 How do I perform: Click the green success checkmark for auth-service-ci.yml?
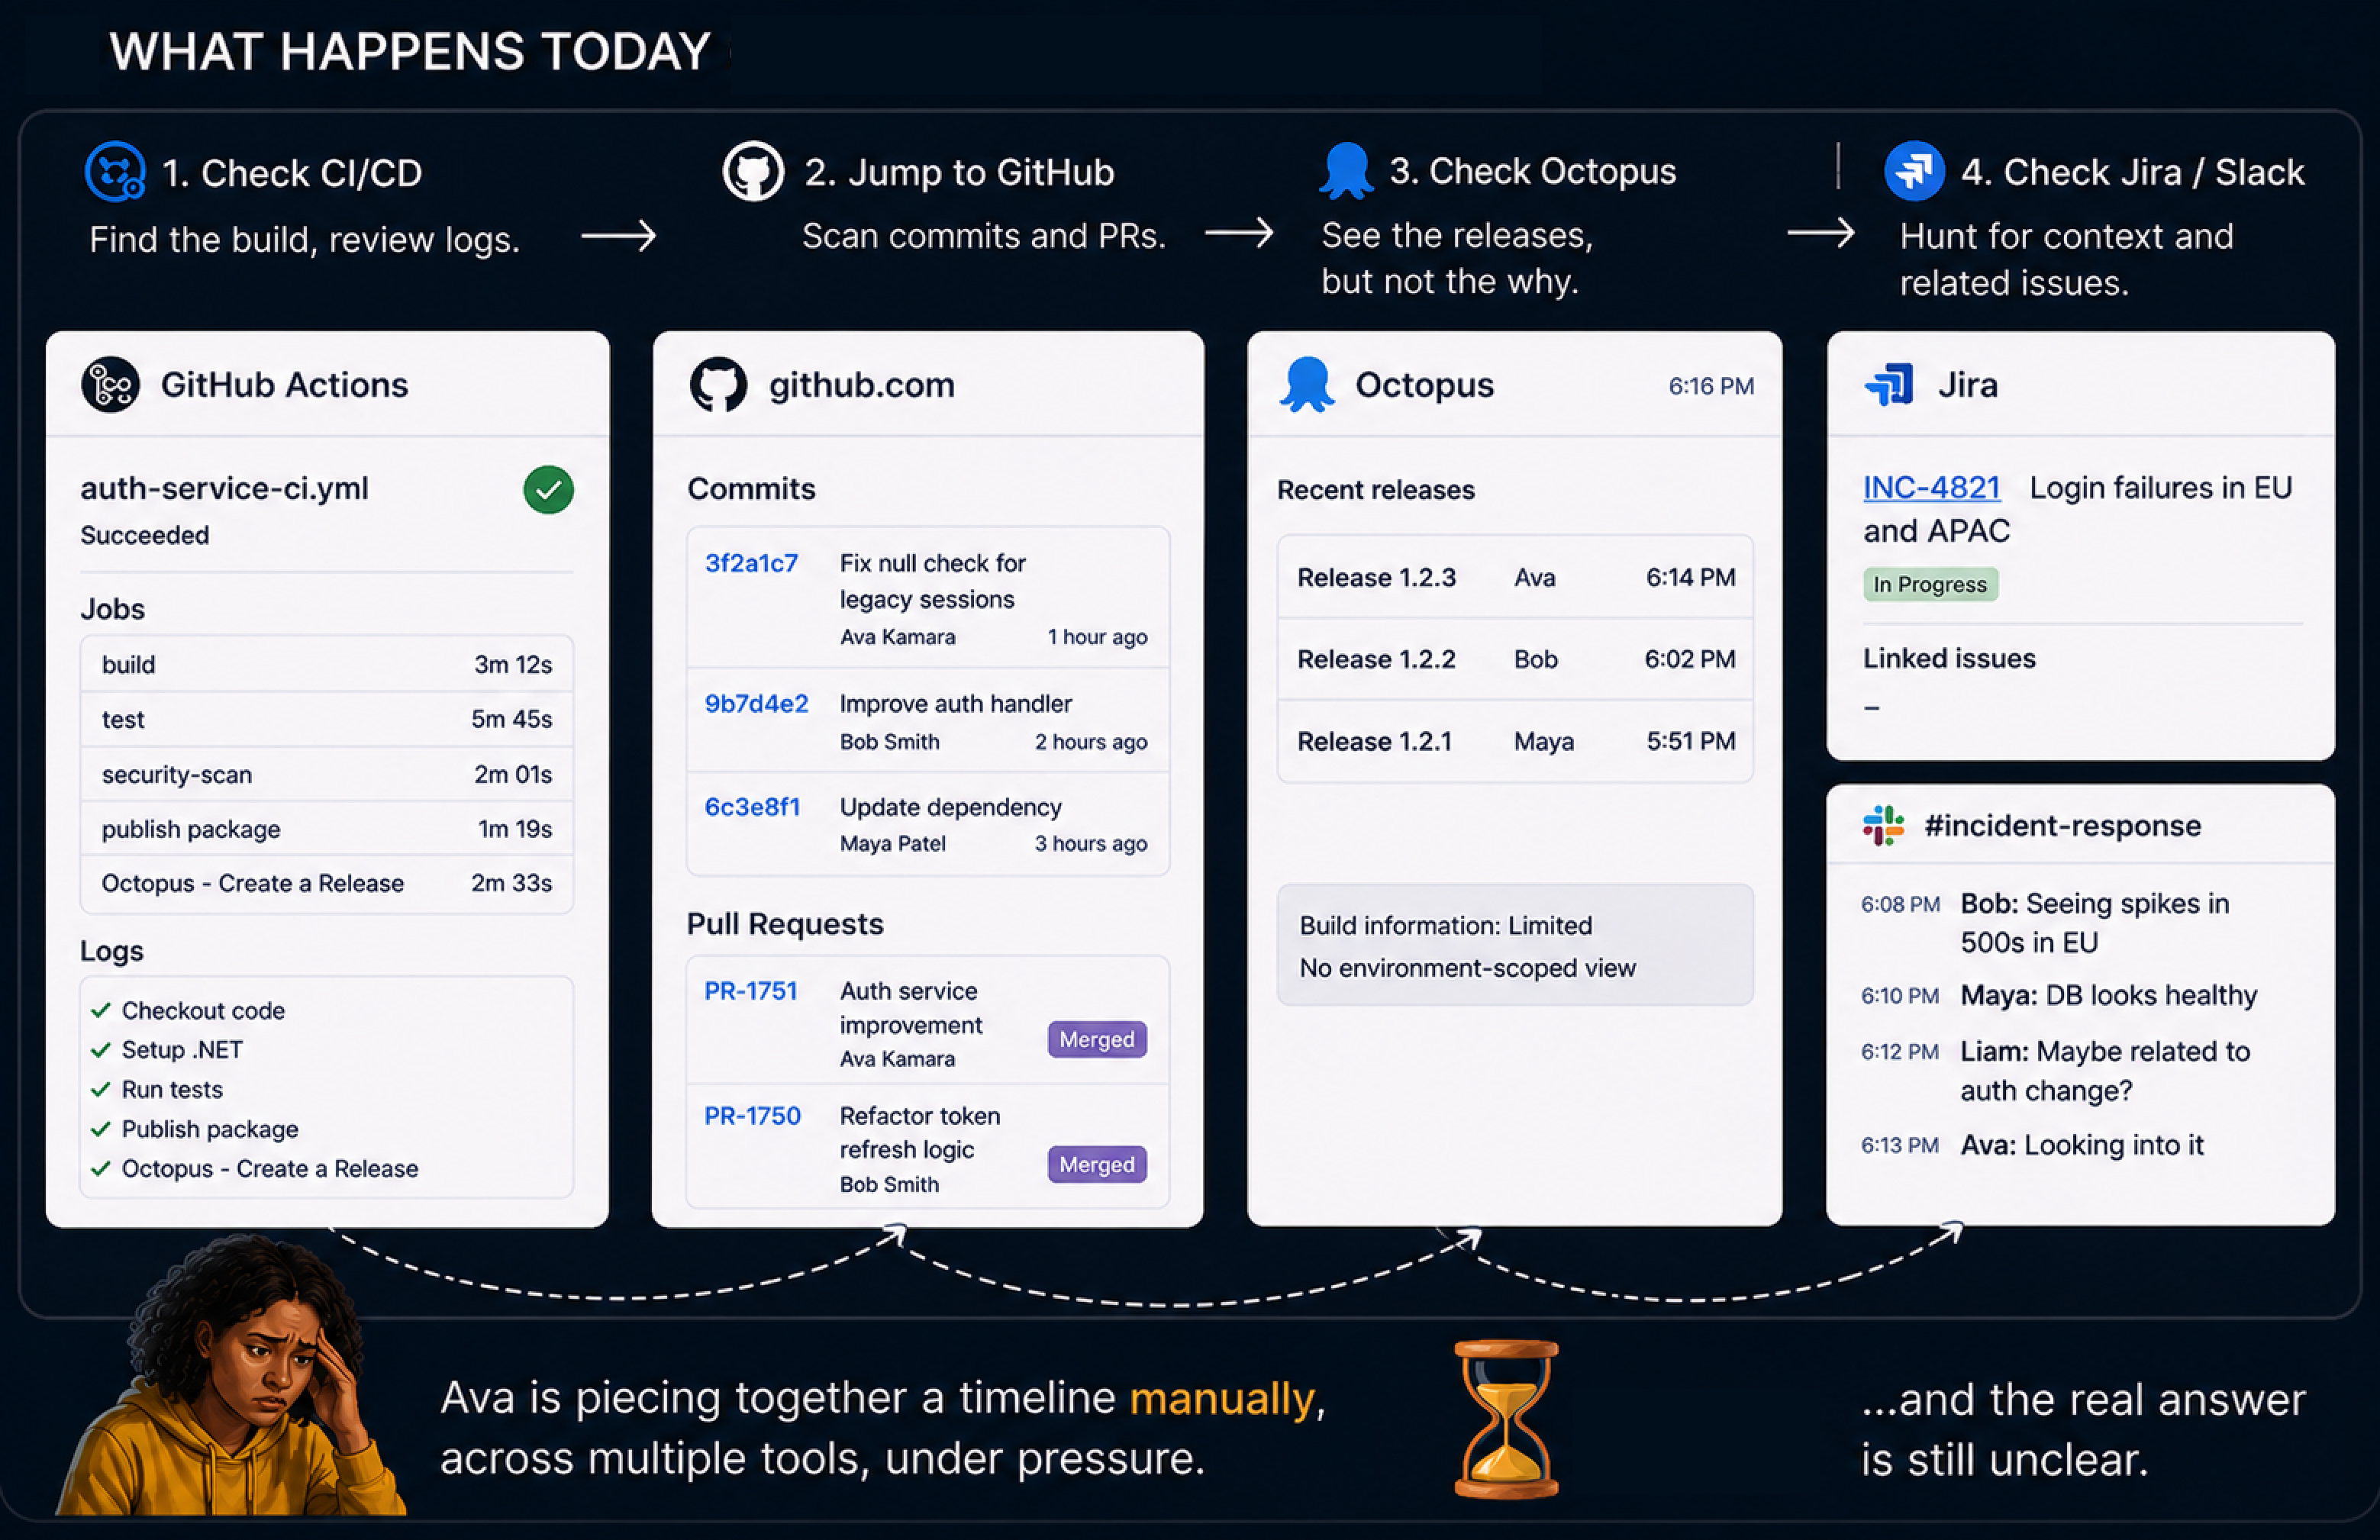[x=548, y=490]
